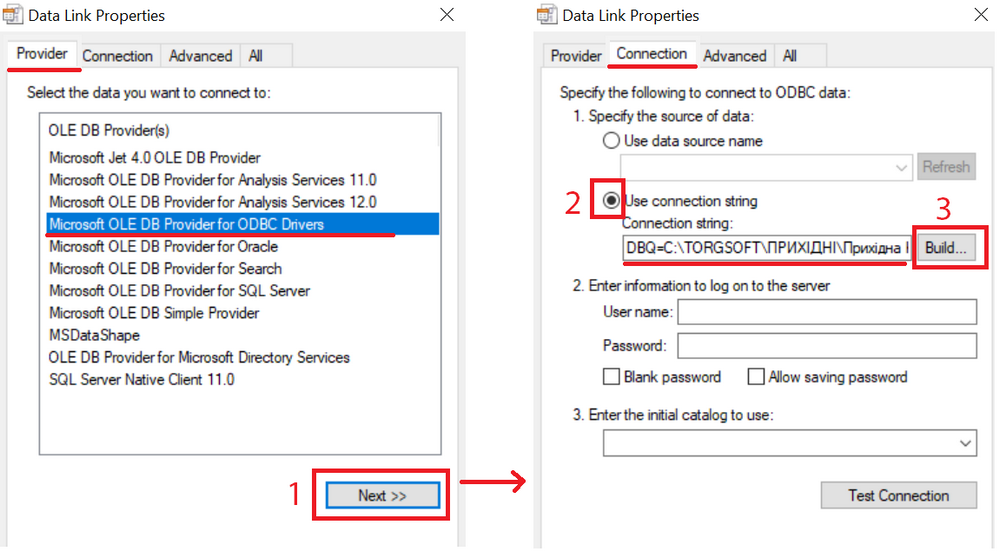
Task: Click the Data Link Properties icon in left title bar
Action: pos(14,15)
